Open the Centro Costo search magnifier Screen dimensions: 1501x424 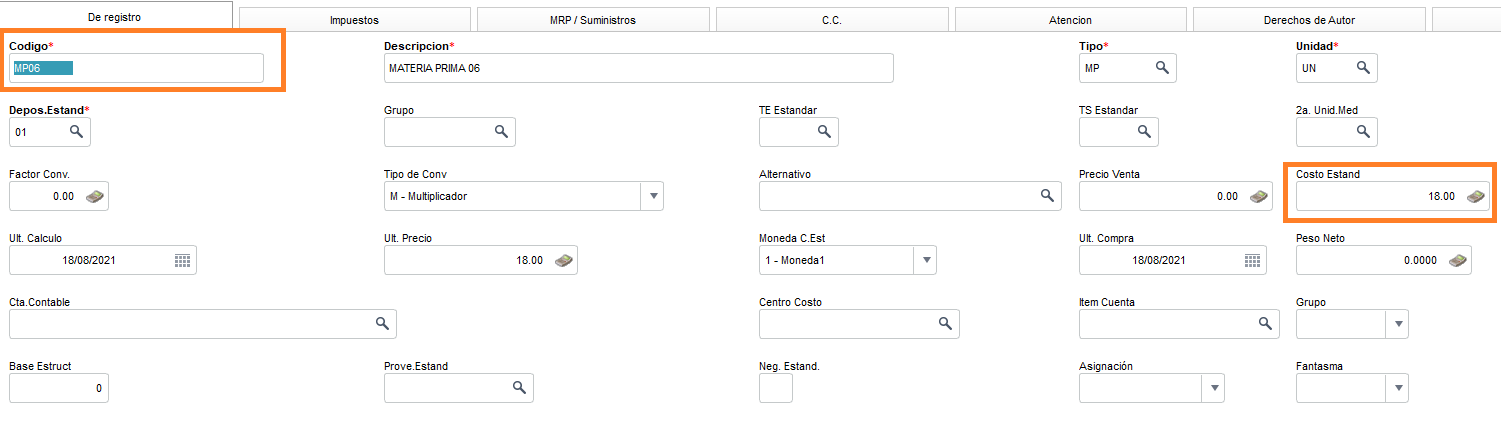[945, 324]
